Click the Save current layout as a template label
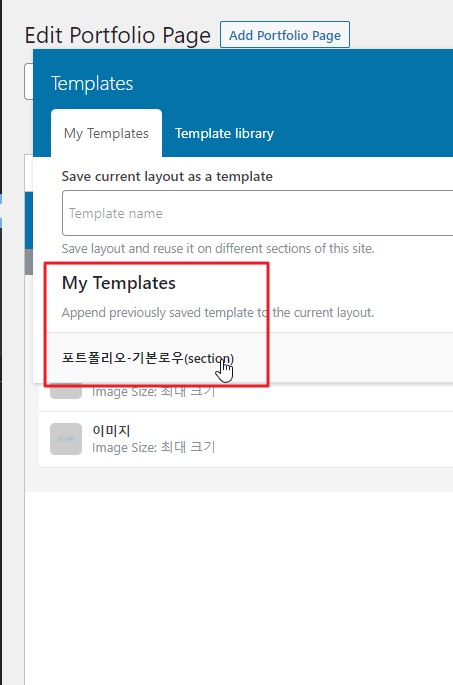The width and height of the screenshot is (453, 685). click(167, 176)
